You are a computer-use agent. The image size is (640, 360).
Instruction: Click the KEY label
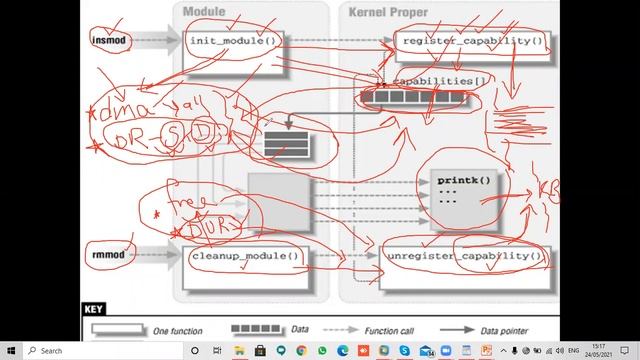coord(93,309)
